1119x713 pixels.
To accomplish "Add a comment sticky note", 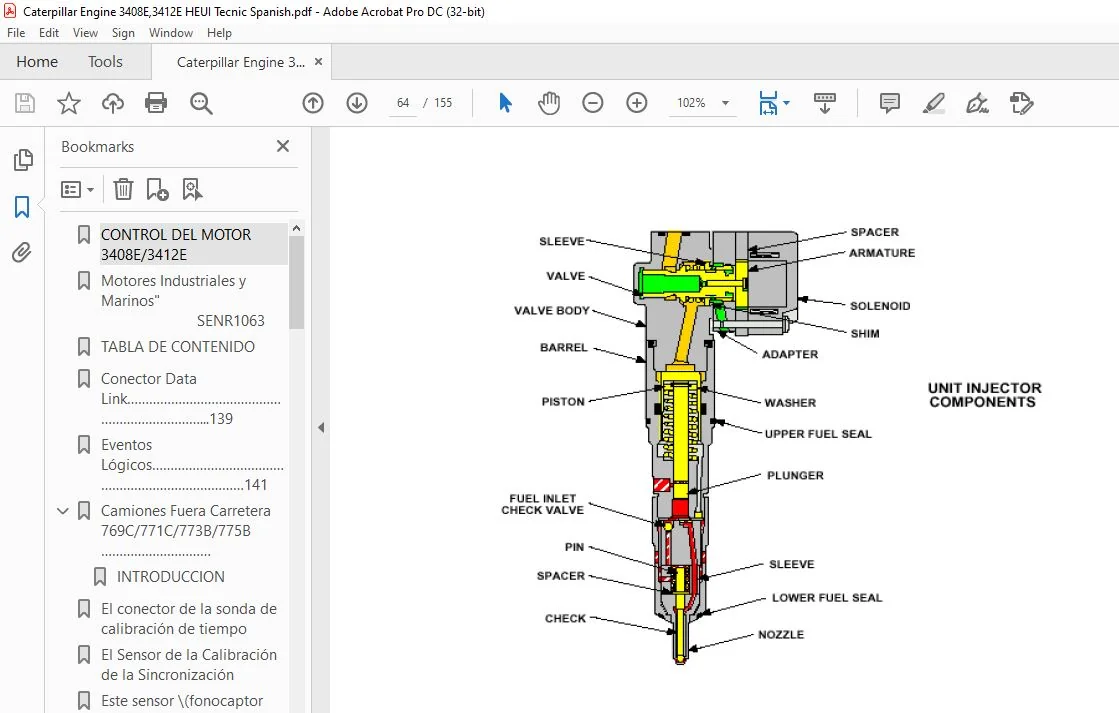I will 889,103.
